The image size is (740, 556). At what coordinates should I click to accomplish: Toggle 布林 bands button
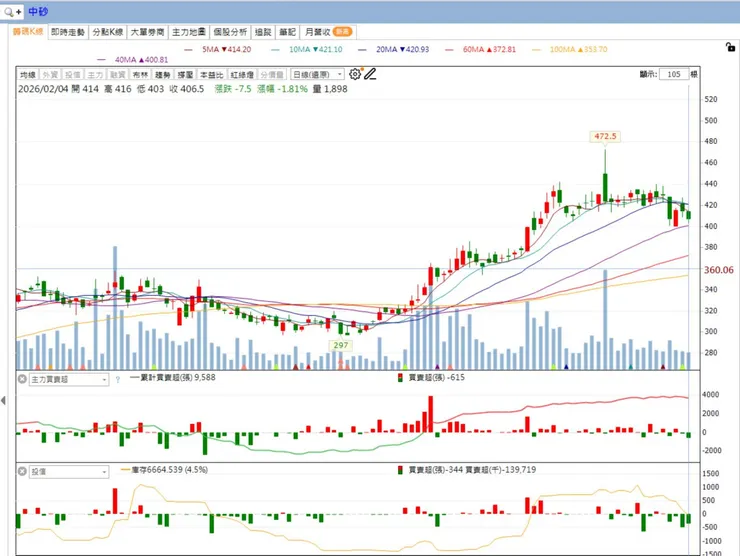[x=140, y=75]
